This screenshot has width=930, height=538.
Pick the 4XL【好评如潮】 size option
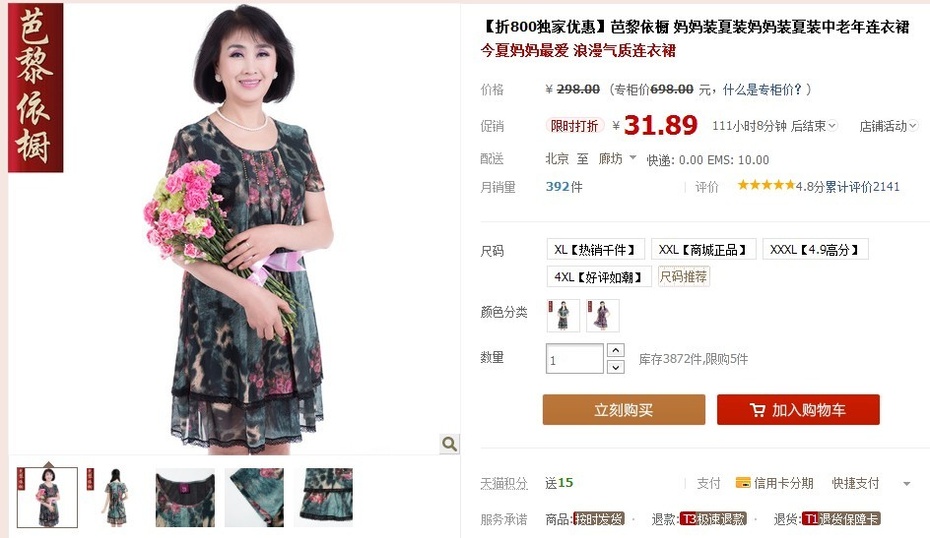tap(598, 277)
